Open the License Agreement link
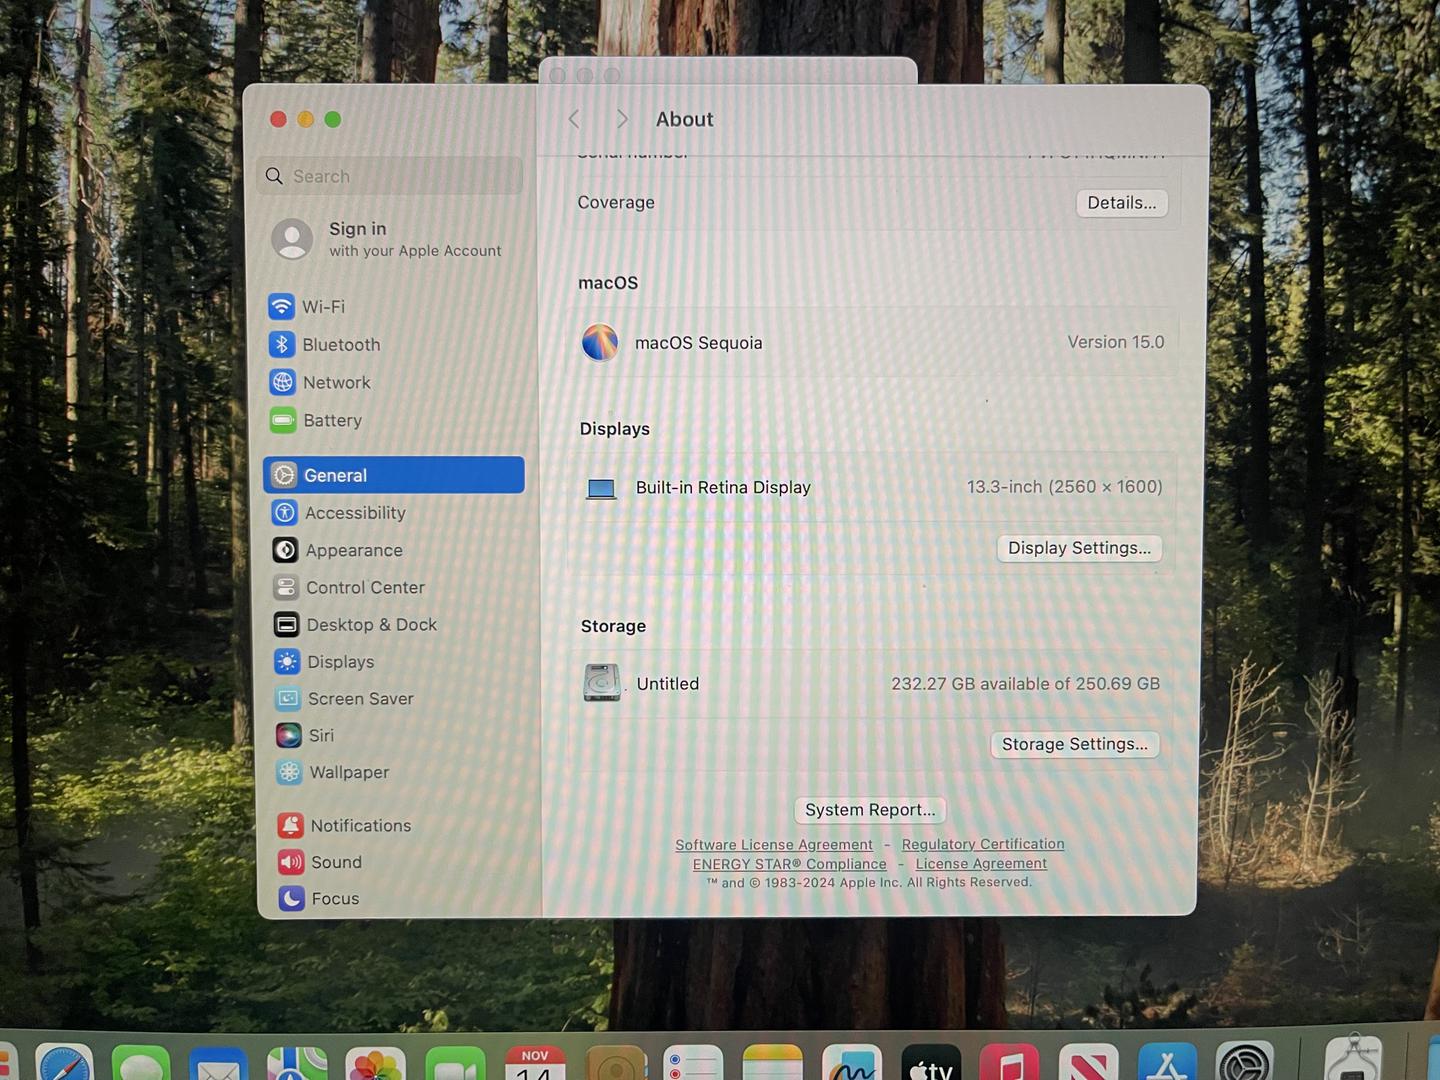The width and height of the screenshot is (1440, 1080). pyautogui.click(x=981, y=863)
